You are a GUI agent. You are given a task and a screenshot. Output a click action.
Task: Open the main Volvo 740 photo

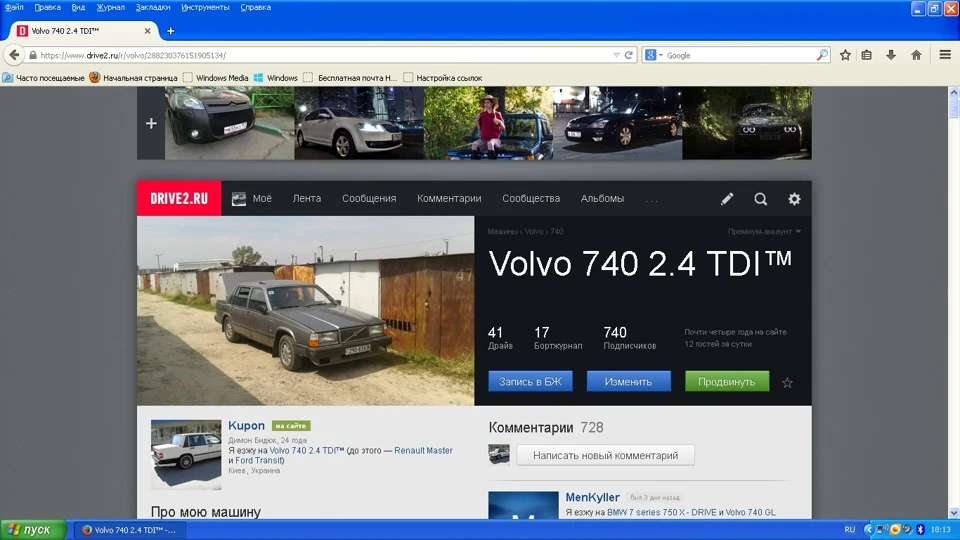click(306, 310)
